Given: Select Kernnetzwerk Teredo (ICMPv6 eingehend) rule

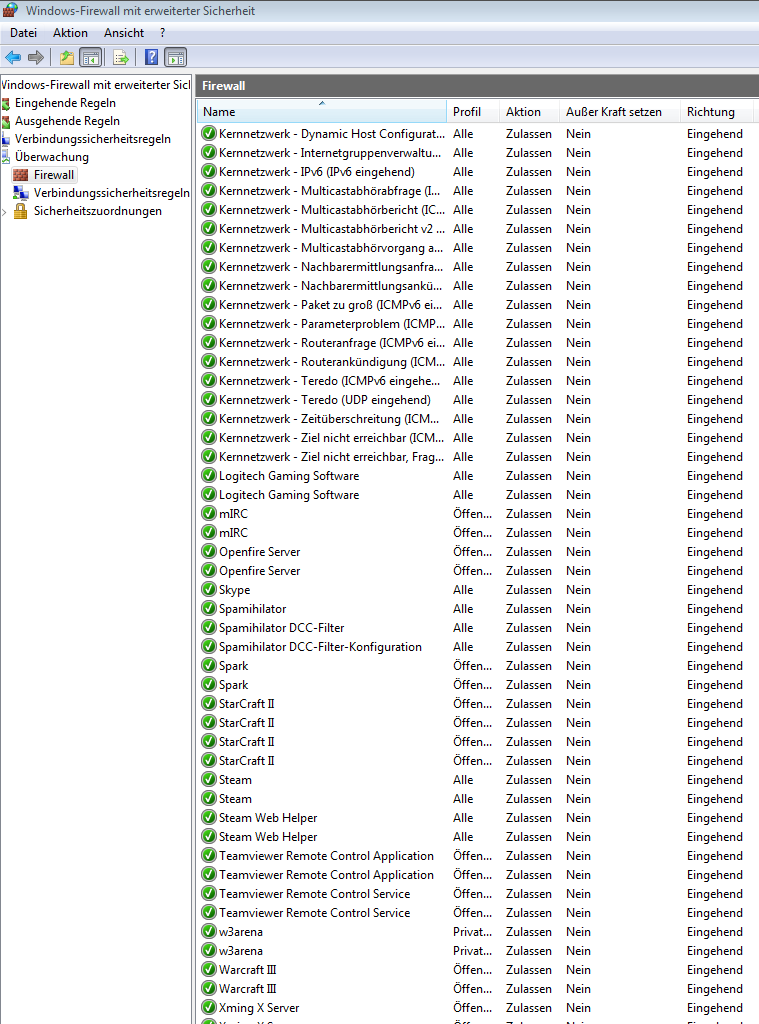Looking at the screenshot, I should tap(330, 380).
